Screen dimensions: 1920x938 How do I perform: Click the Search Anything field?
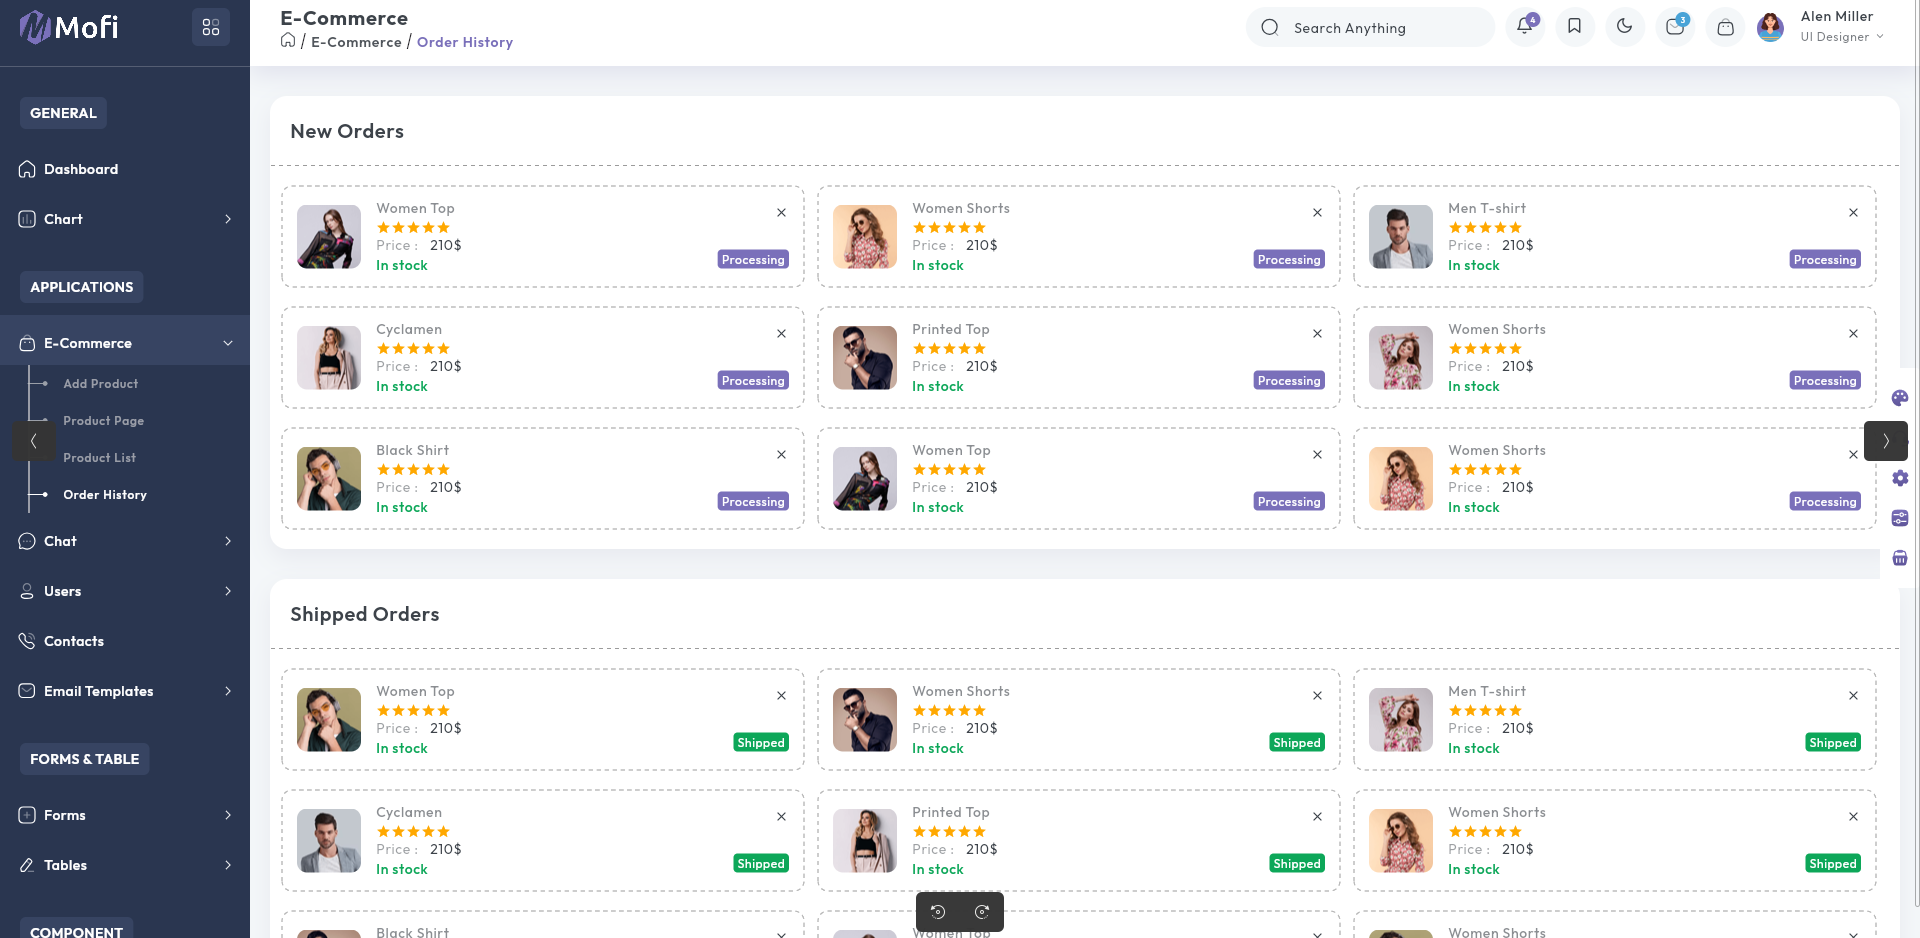pos(1370,28)
